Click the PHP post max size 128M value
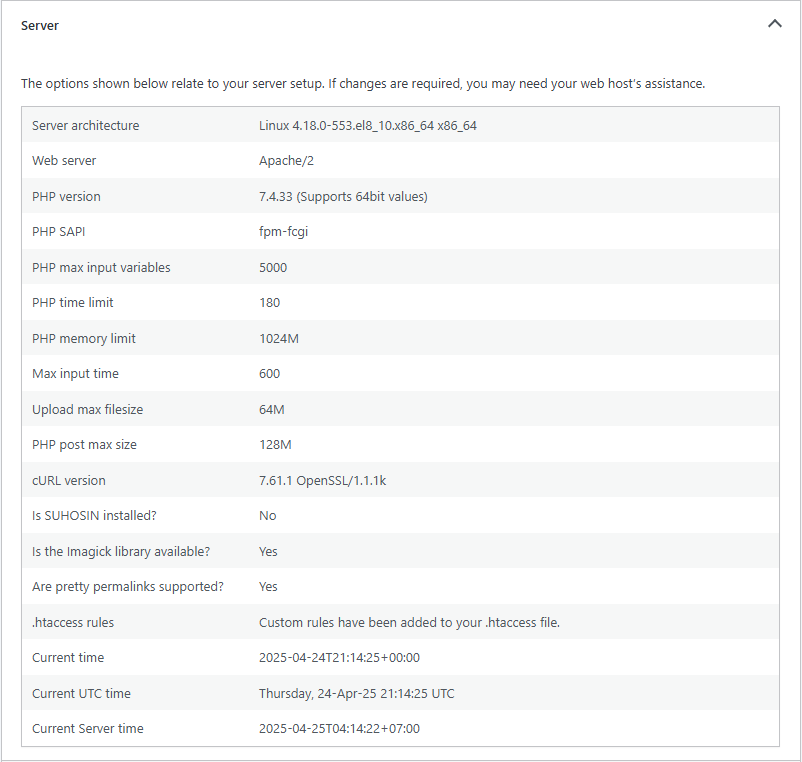The height and width of the screenshot is (762, 802). point(275,445)
